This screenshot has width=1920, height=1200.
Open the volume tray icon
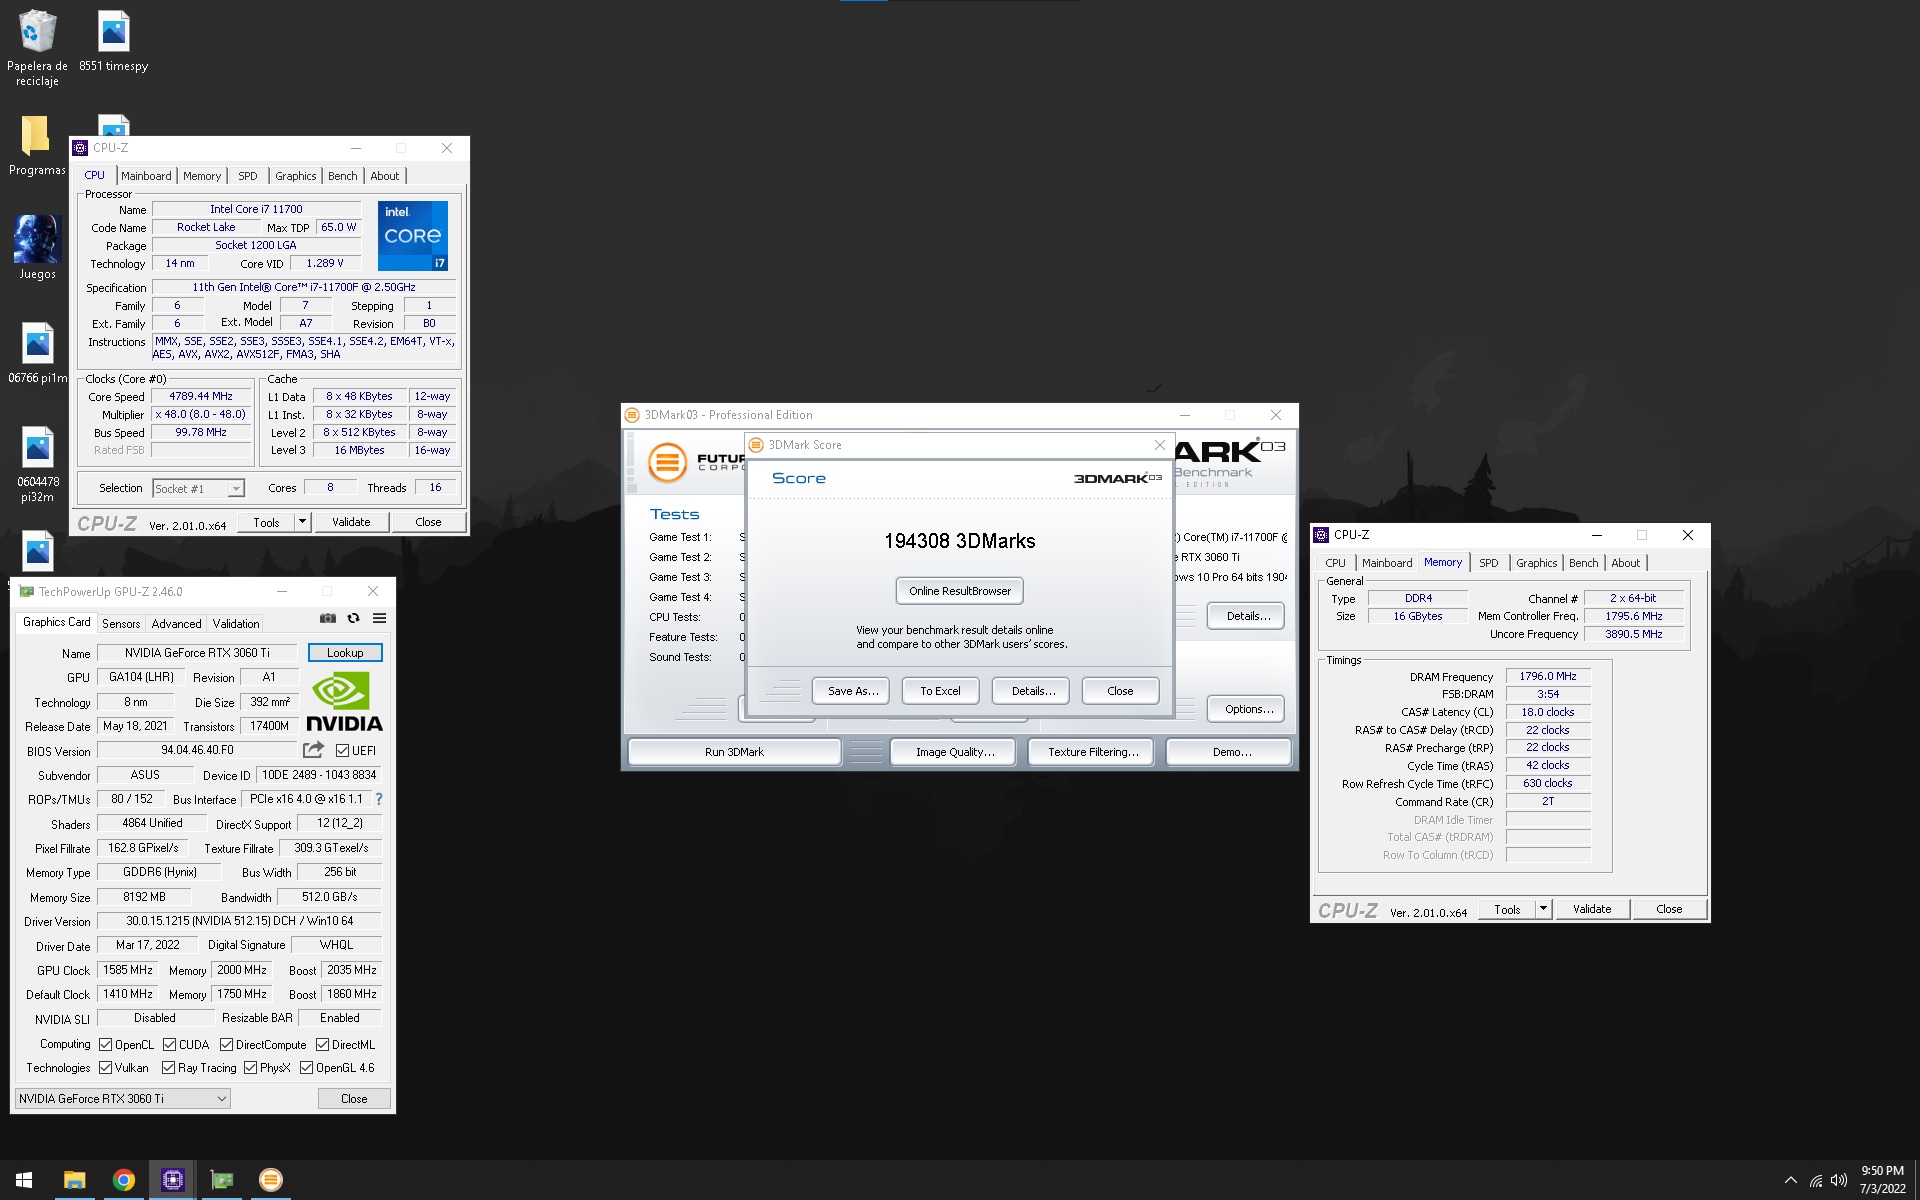click(x=1838, y=1181)
